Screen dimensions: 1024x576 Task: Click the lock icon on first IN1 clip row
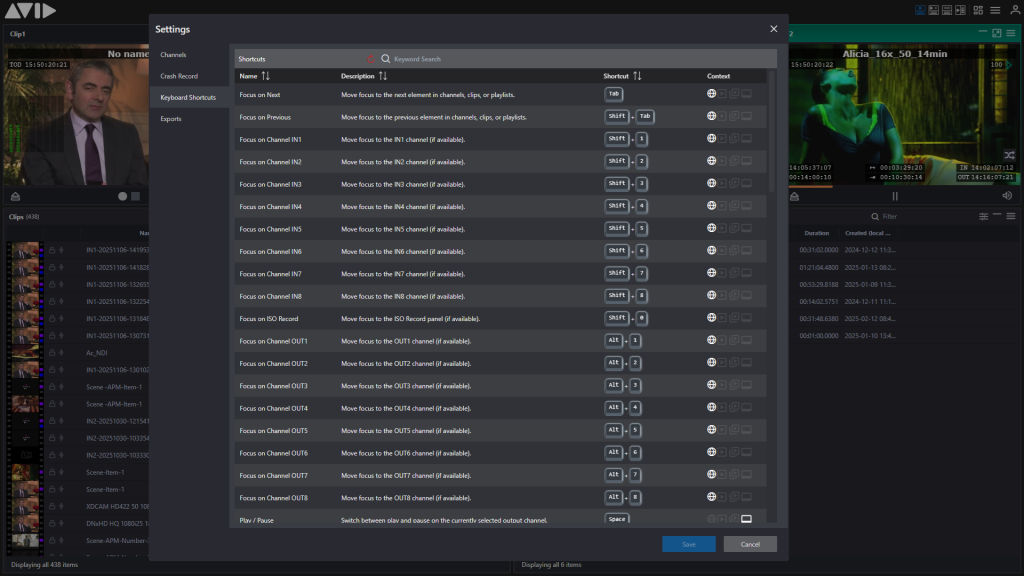[x=51, y=250]
